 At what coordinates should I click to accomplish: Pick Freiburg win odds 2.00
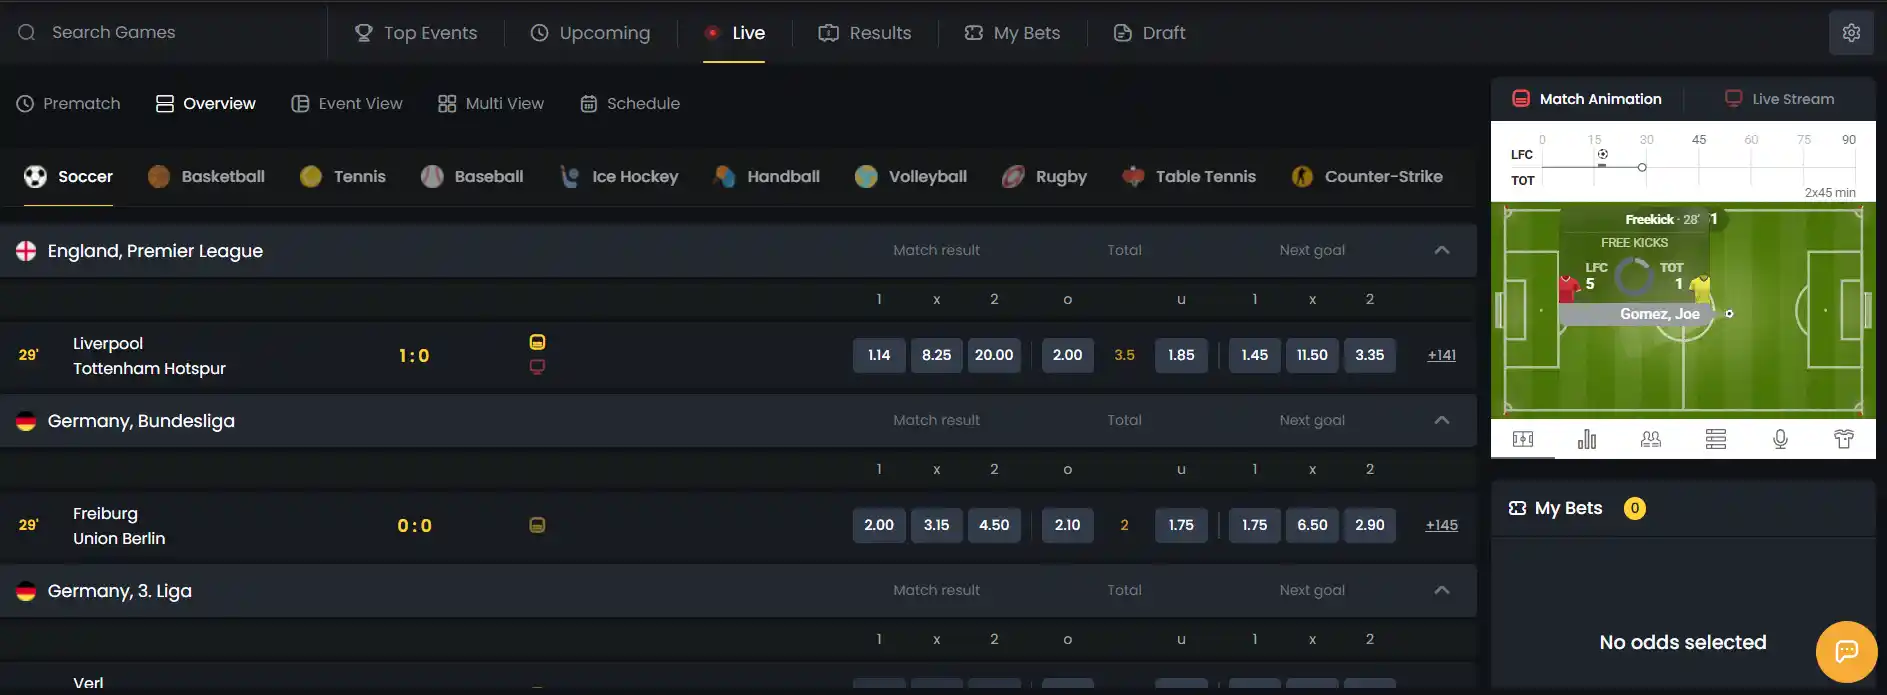pos(879,525)
